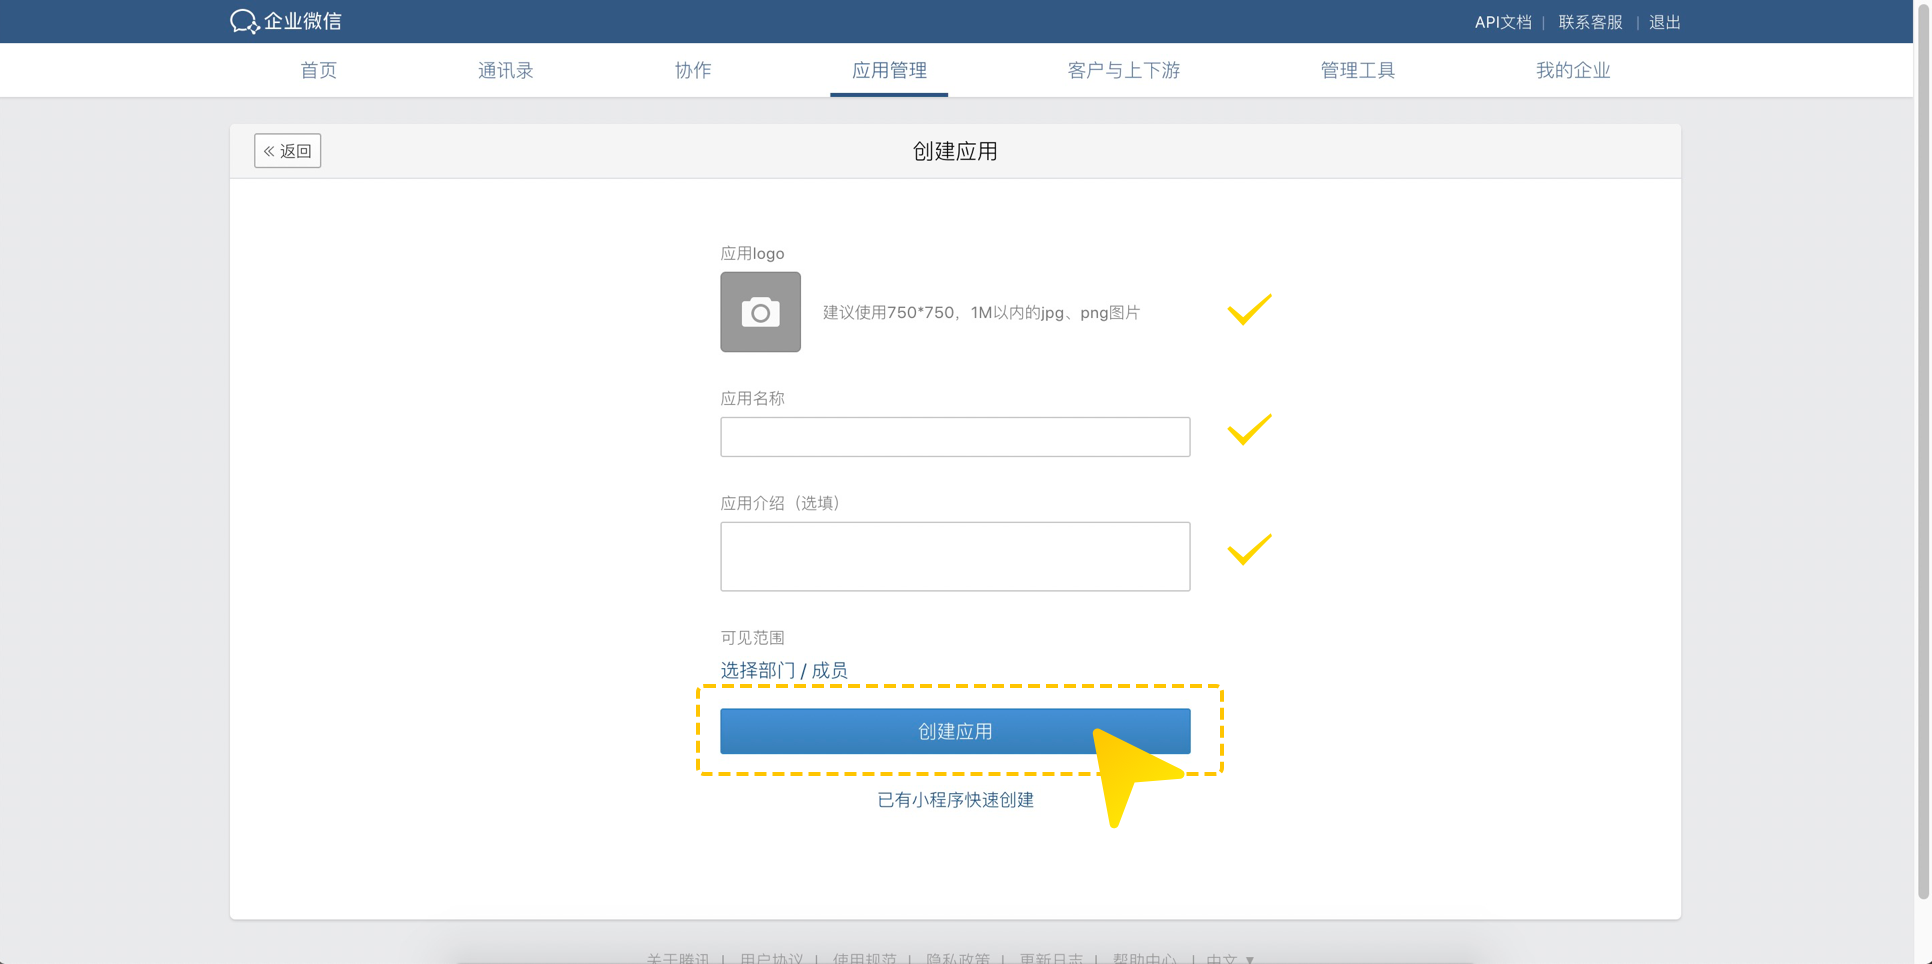Log out via the 退出 link
Screen dimensions: 1932x964
[x=1664, y=22]
